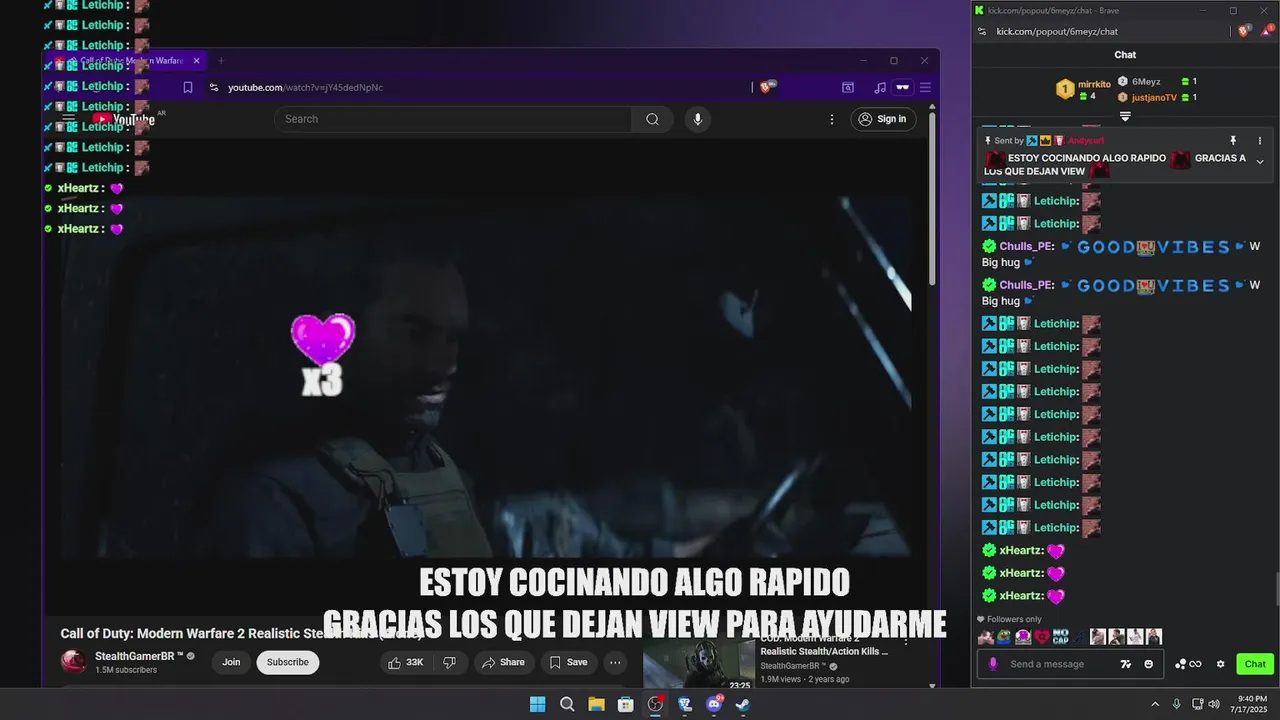The height and width of the screenshot is (720, 1280).
Task: Like the video with 33K likes
Action: coord(405,662)
